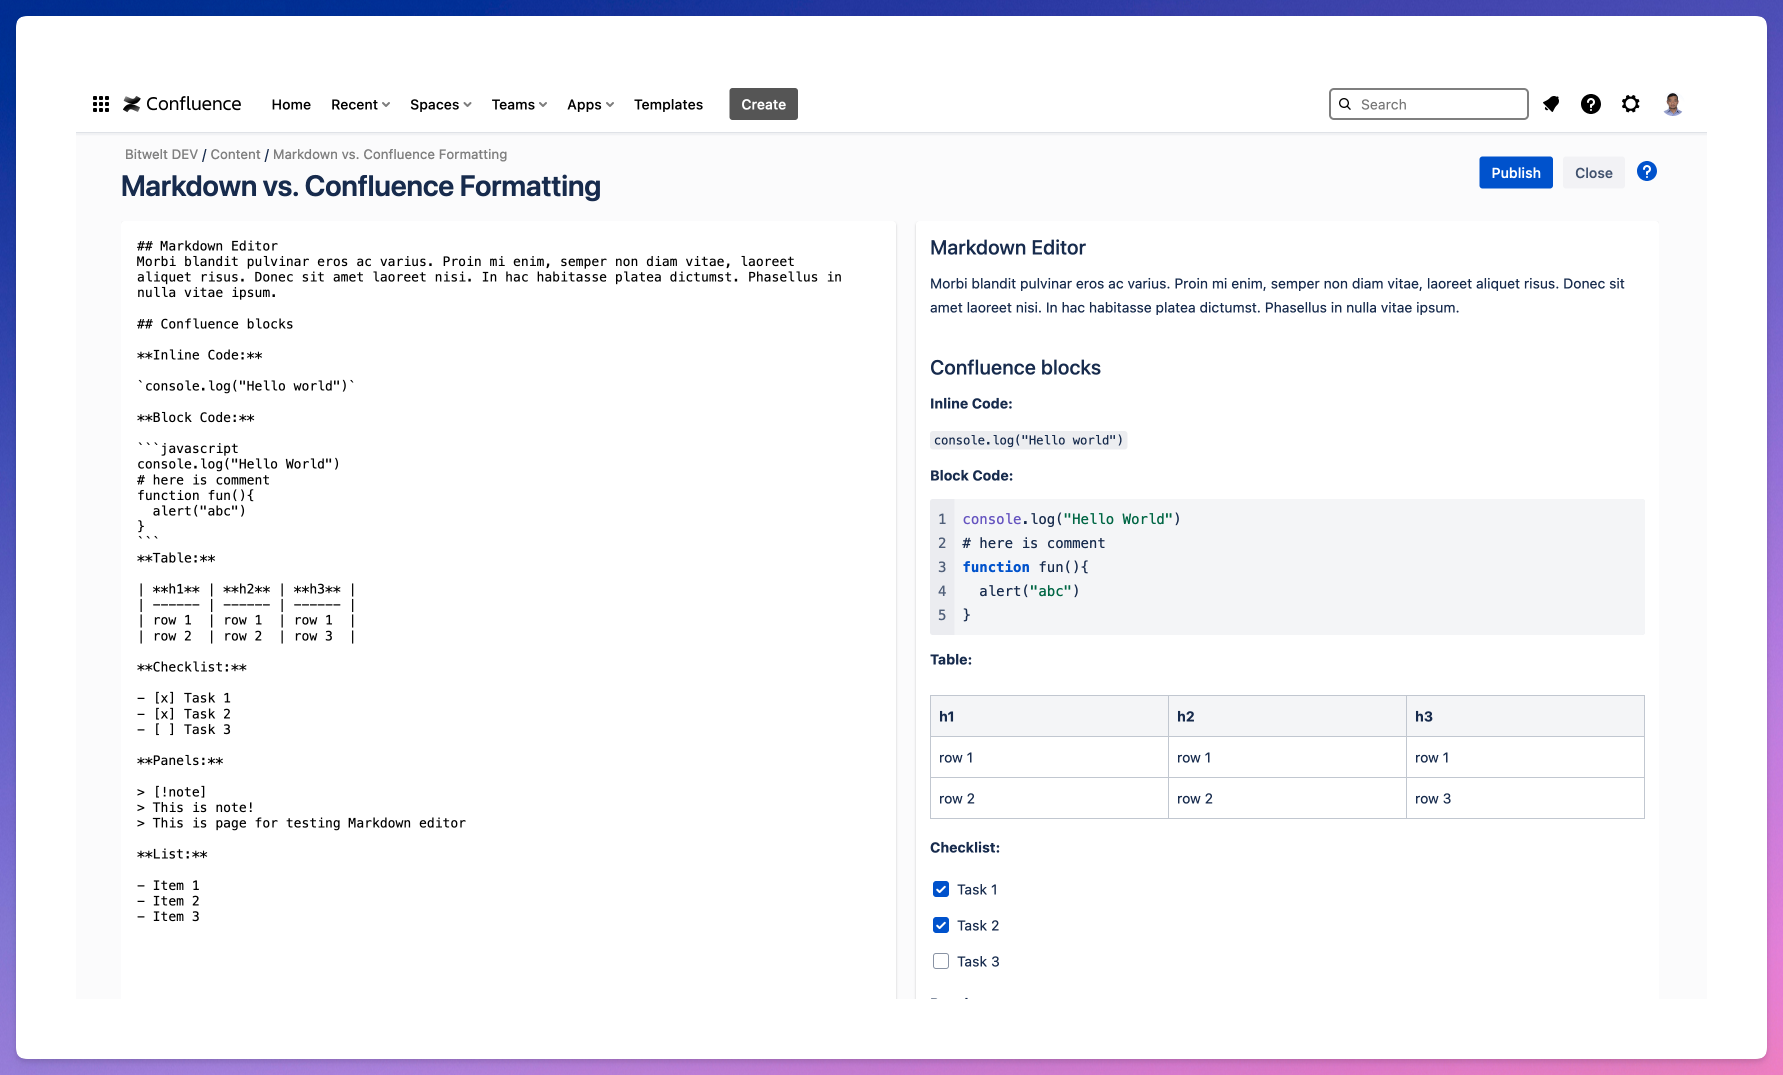Open the settings gear icon
1783x1075 pixels.
[x=1630, y=104]
